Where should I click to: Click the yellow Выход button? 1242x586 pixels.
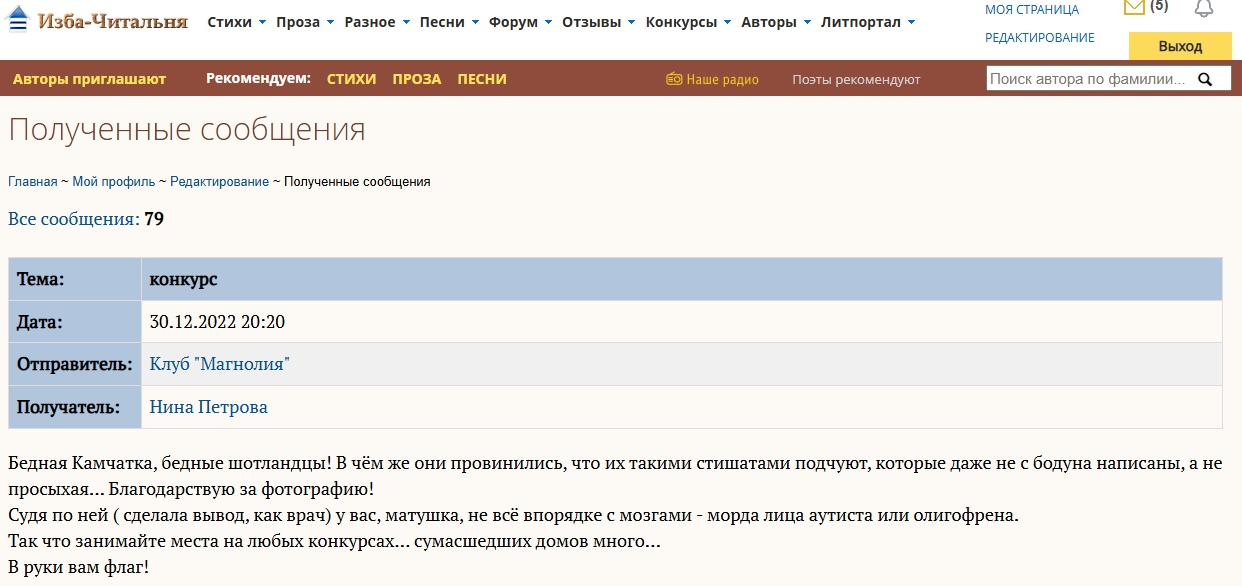tap(1180, 46)
